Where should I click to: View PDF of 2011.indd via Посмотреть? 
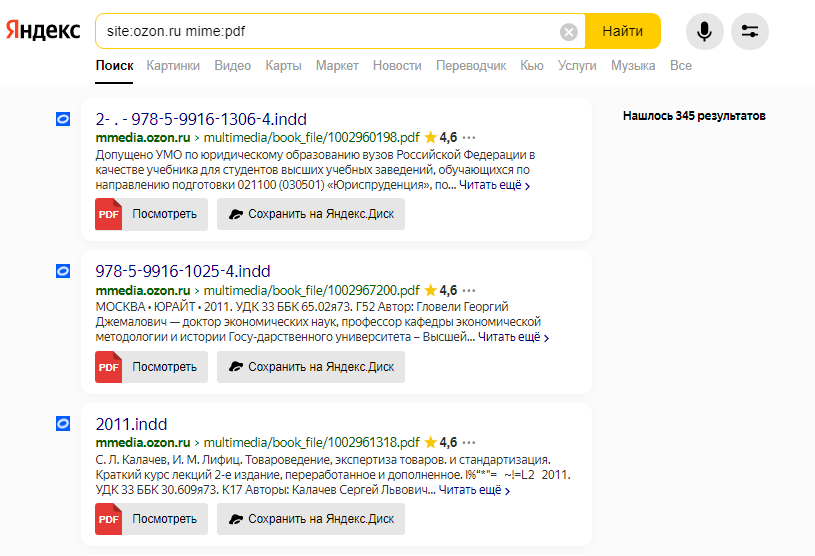tap(164, 519)
